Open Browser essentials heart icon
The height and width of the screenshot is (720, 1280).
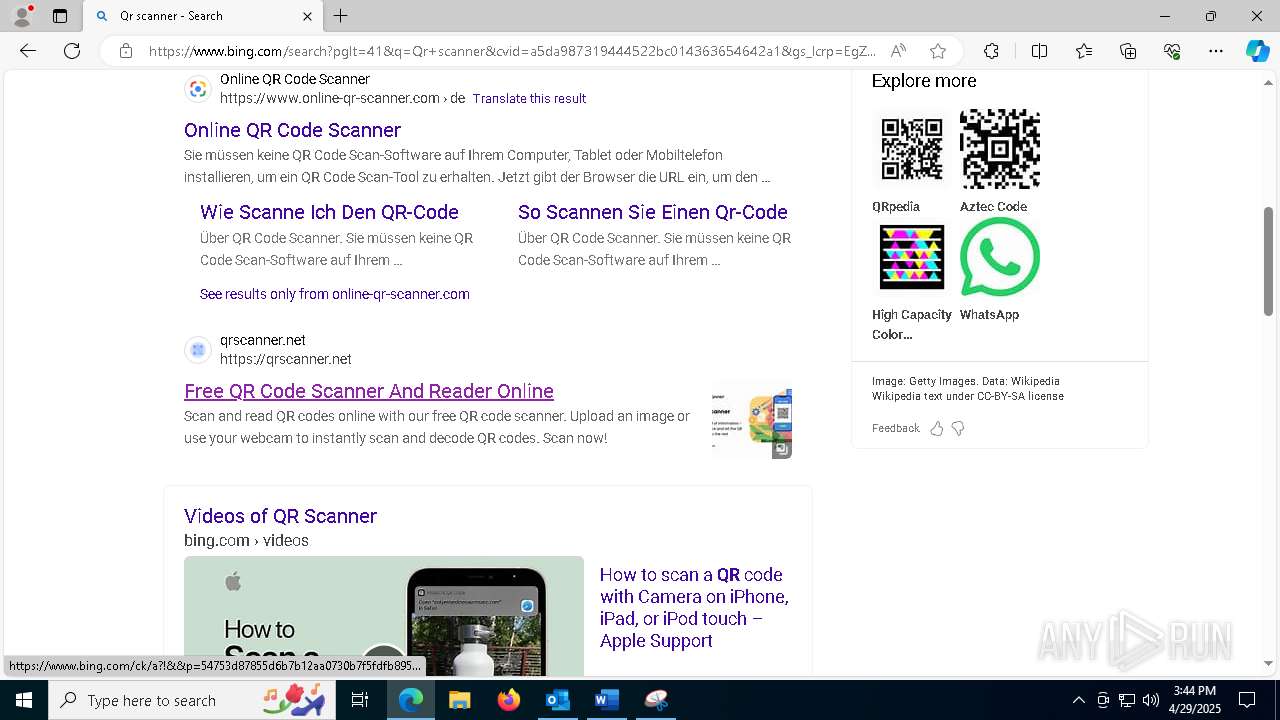click(1172, 51)
